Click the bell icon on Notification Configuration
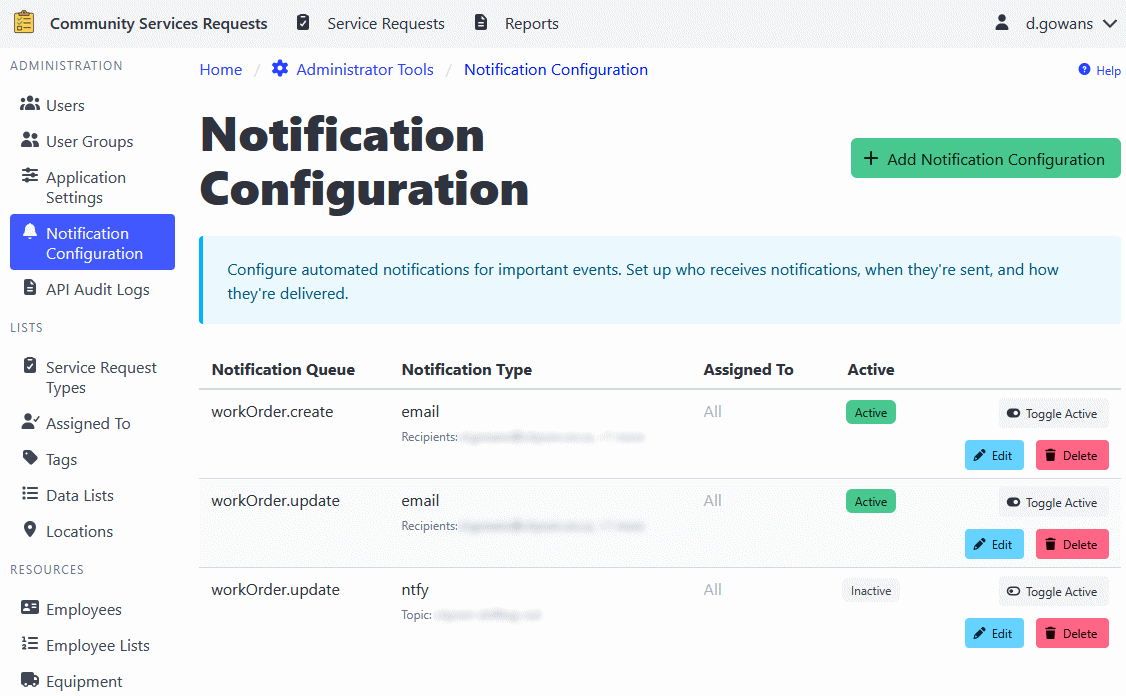This screenshot has width=1126, height=696. 28,232
